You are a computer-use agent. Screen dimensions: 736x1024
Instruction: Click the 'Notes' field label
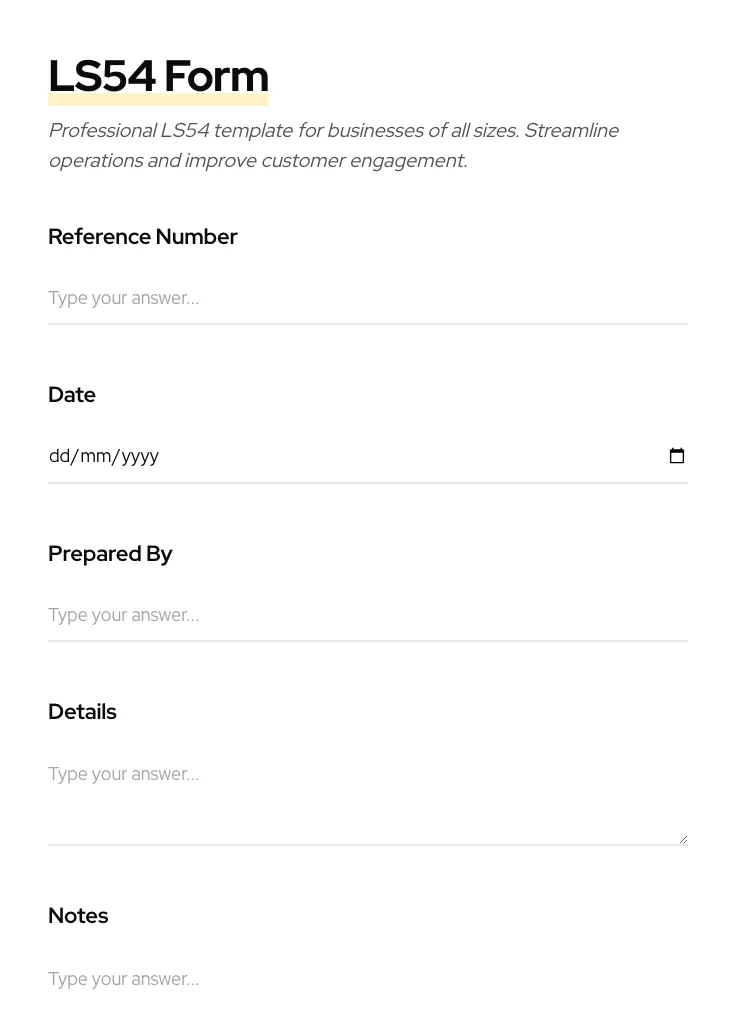(x=78, y=916)
